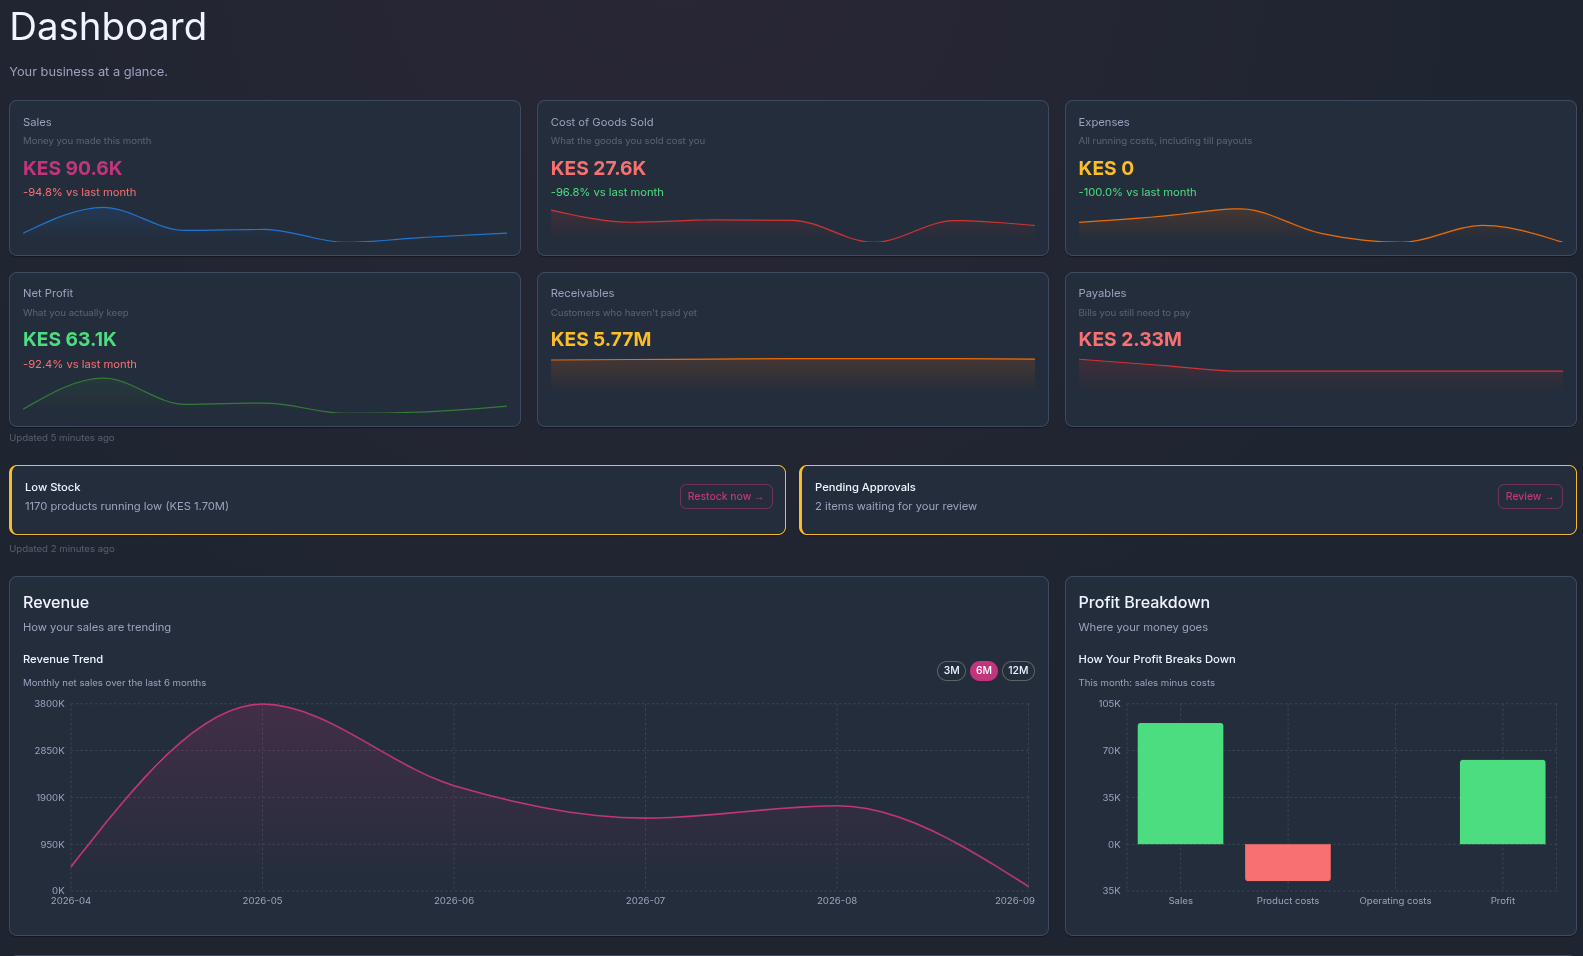Click the Low Stock alert title

(x=53, y=487)
